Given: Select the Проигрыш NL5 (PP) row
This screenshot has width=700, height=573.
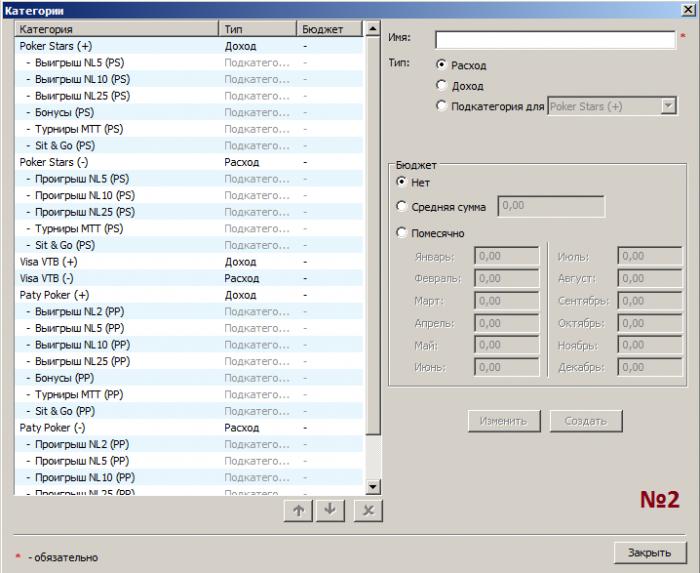Looking at the screenshot, I should coord(189,461).
